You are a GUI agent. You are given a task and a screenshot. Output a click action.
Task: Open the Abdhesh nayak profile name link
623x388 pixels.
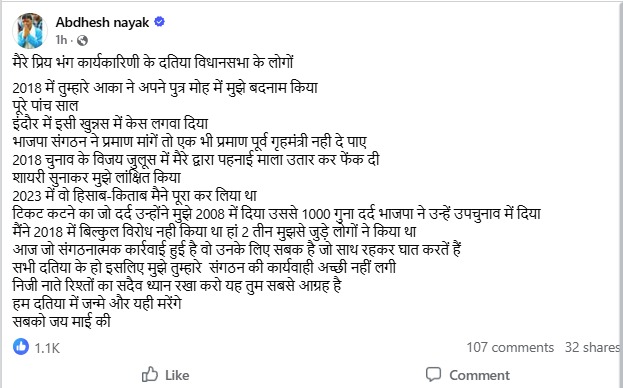click(102, 22)
